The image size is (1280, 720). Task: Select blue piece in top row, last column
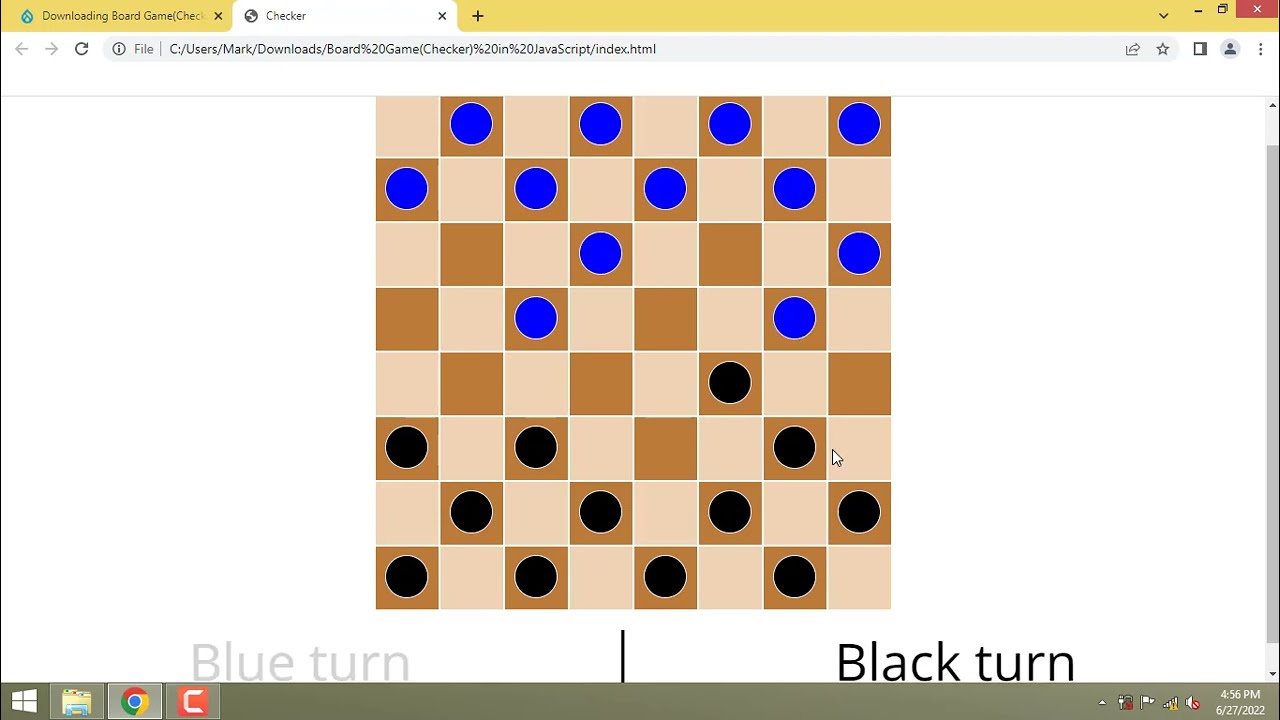point(859,124)
